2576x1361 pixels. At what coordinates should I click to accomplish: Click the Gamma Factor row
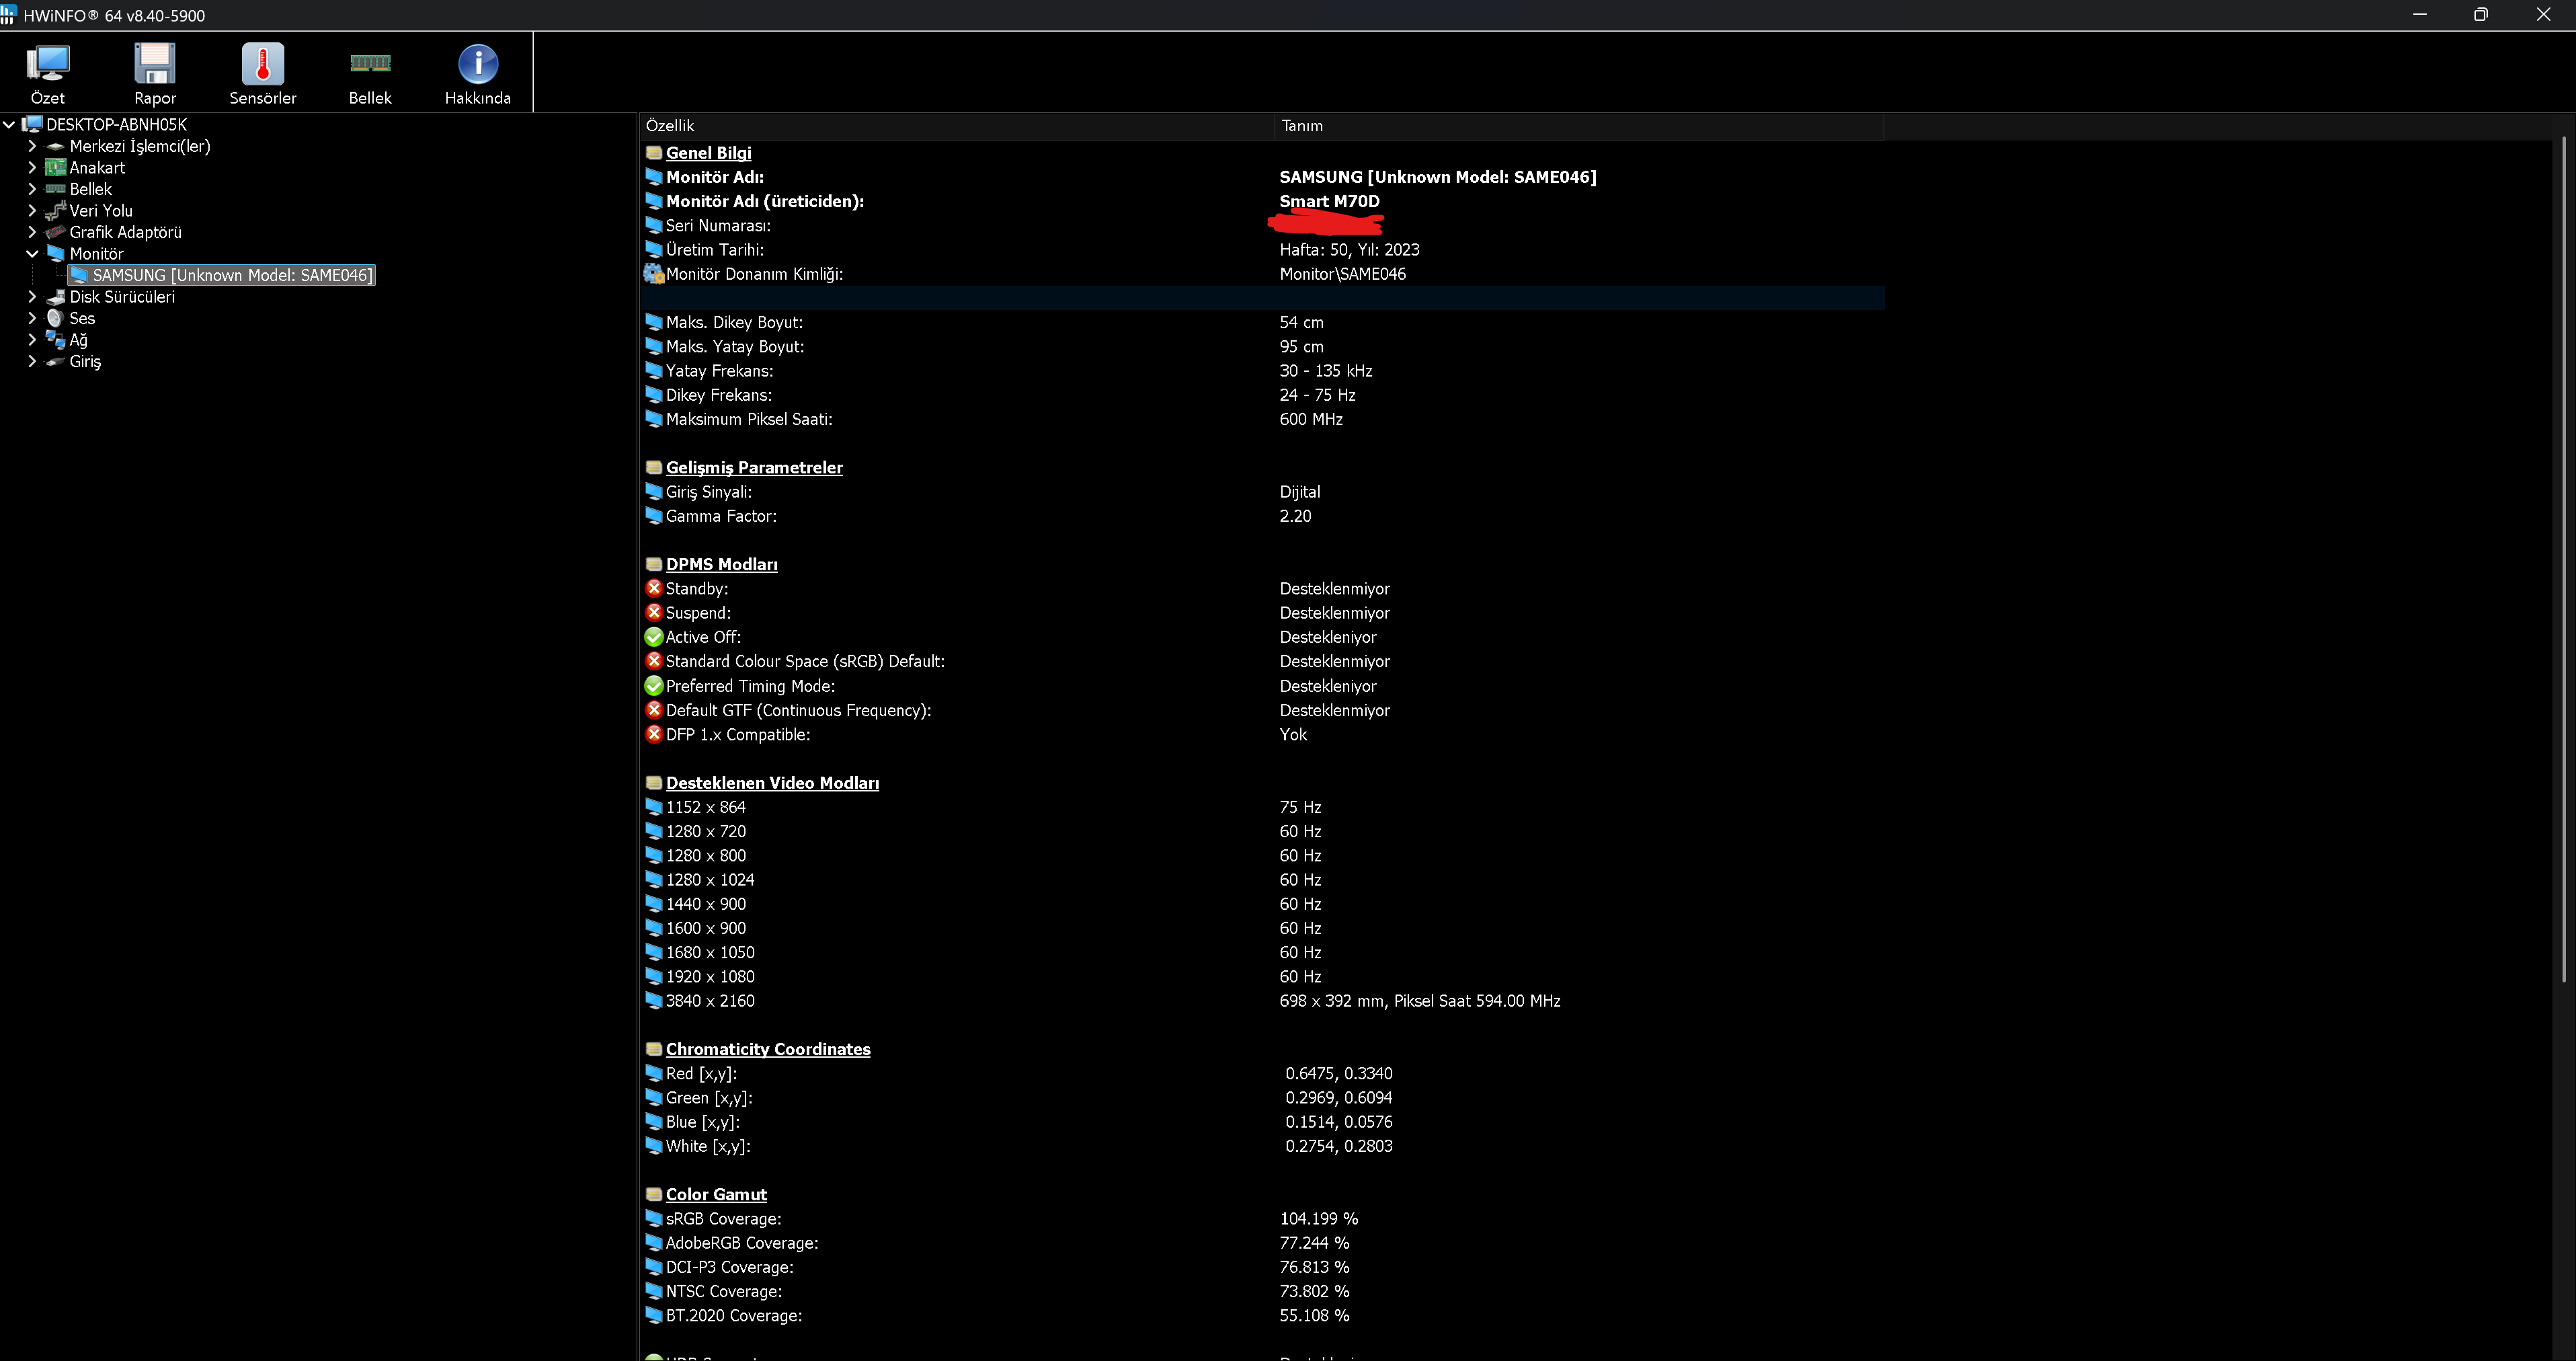click(1262, 516)
